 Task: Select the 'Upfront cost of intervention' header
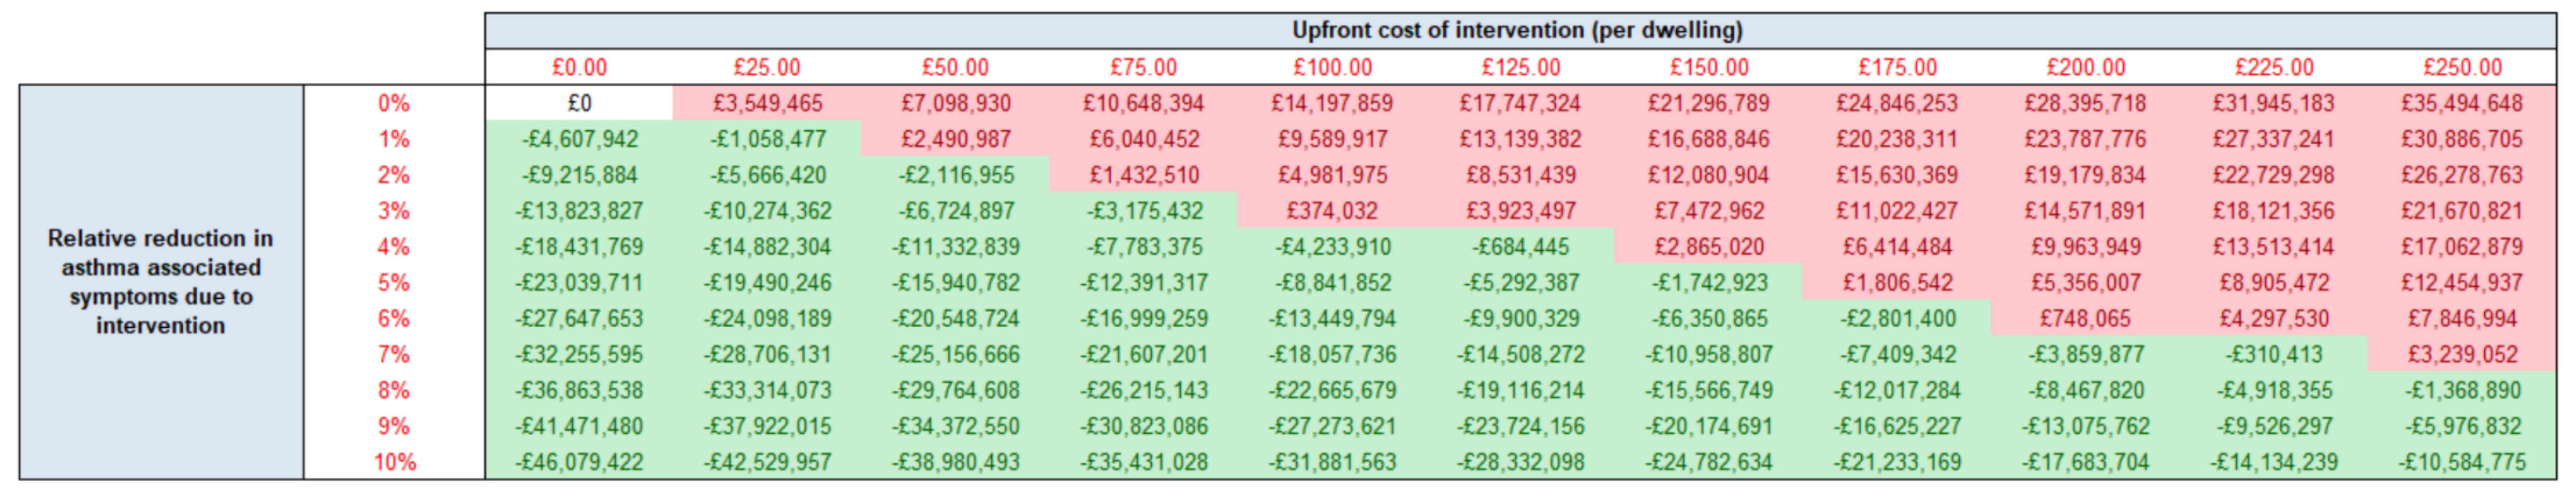(1517, 30)
